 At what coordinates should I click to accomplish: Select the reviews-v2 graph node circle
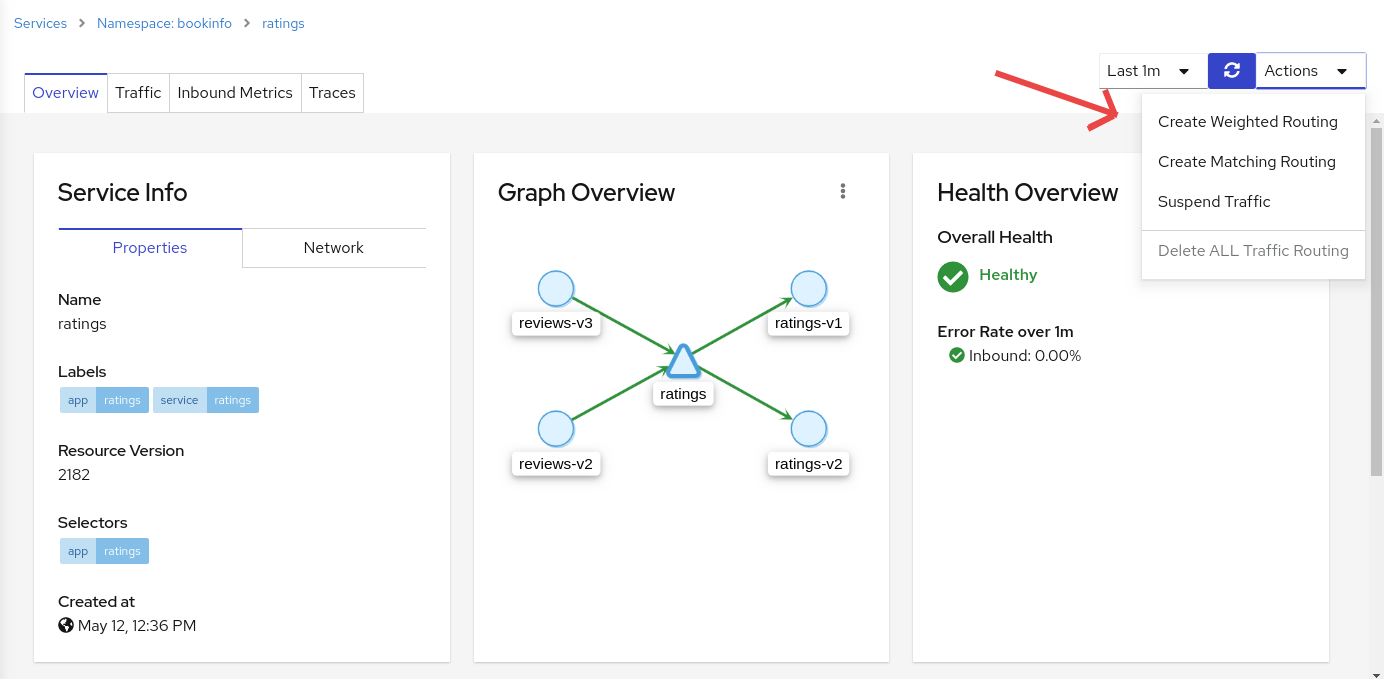[x=556, y=429]
